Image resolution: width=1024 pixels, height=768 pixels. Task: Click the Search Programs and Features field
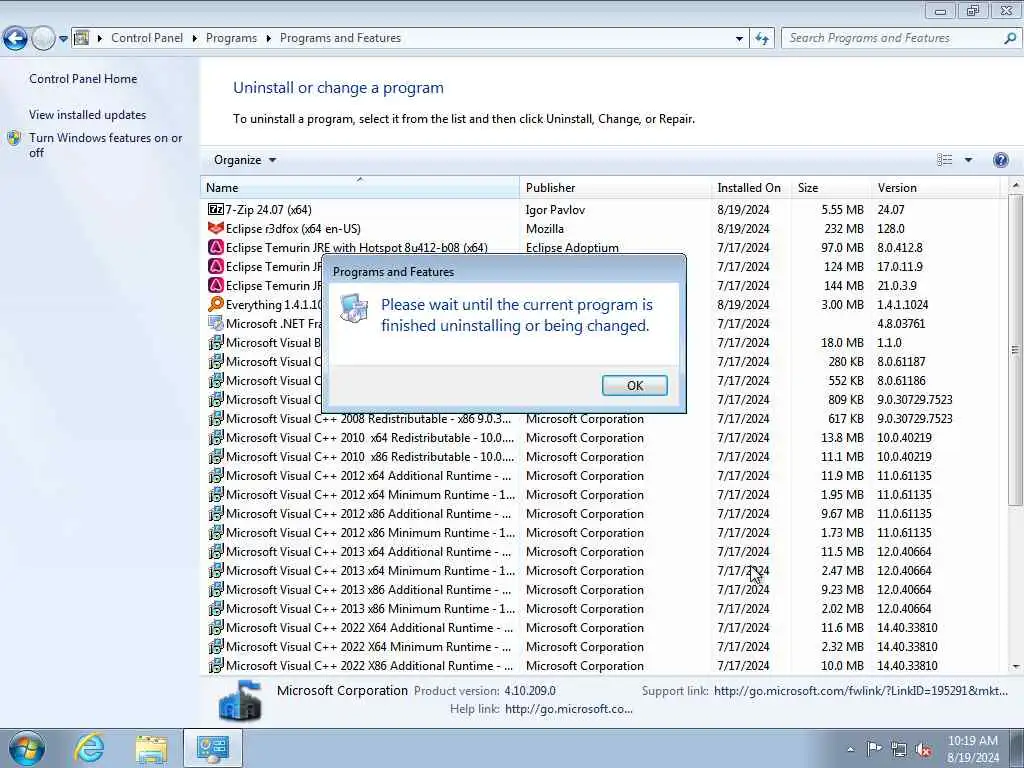(x=891, y=38)
